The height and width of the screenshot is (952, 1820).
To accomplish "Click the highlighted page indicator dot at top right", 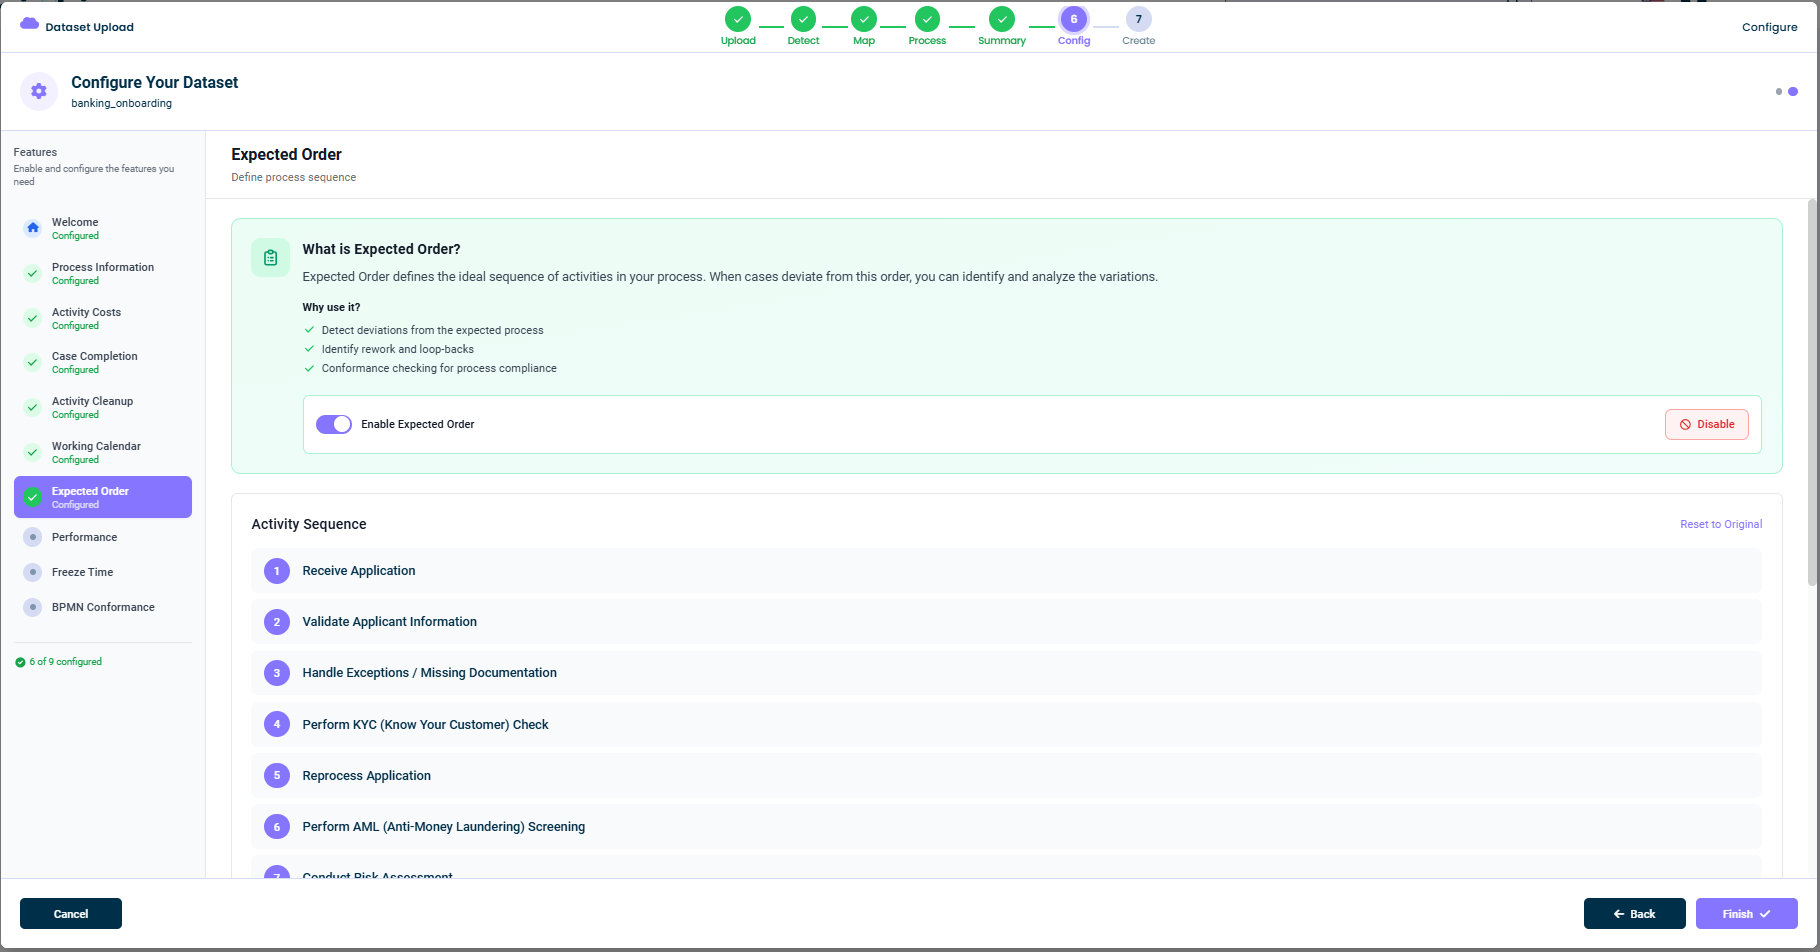I will pos(1793,91).
